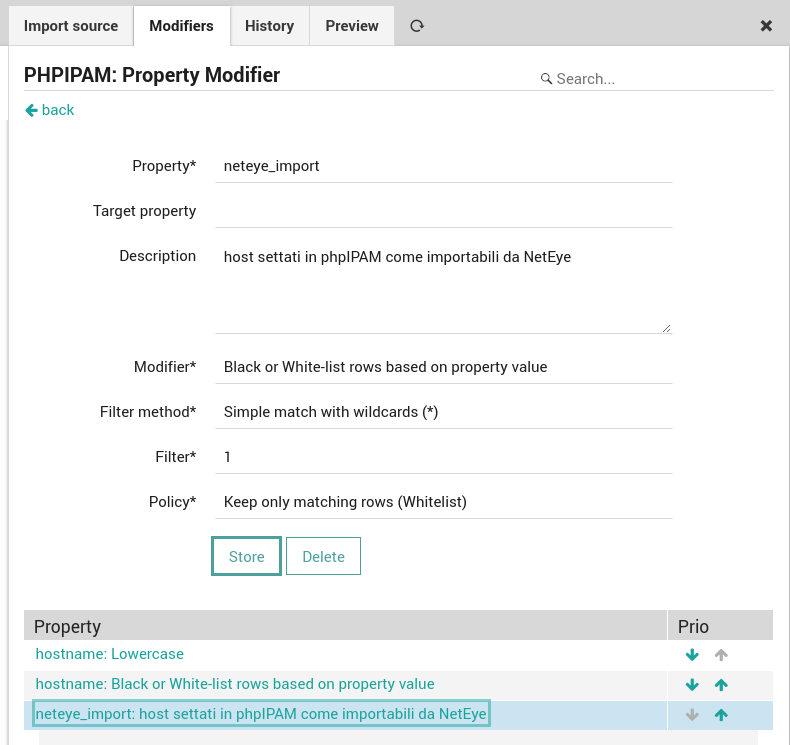
Task: Move hostname Lowercase modifier down
Action: (x=692, y=654)
